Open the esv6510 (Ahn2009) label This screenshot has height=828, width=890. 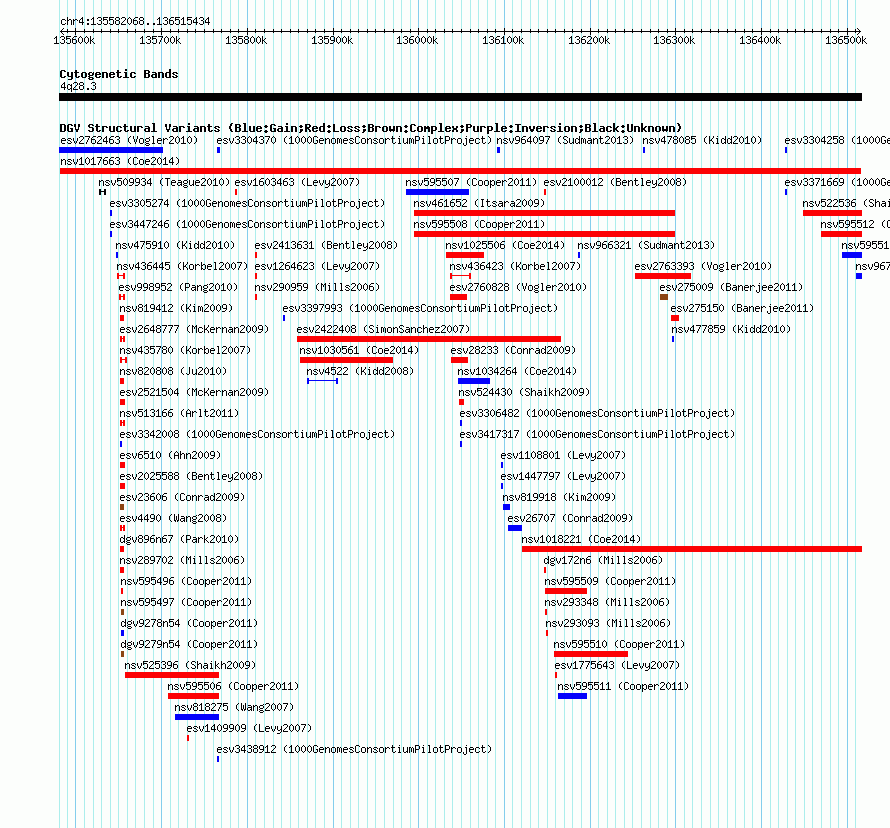tap(170, 455)
